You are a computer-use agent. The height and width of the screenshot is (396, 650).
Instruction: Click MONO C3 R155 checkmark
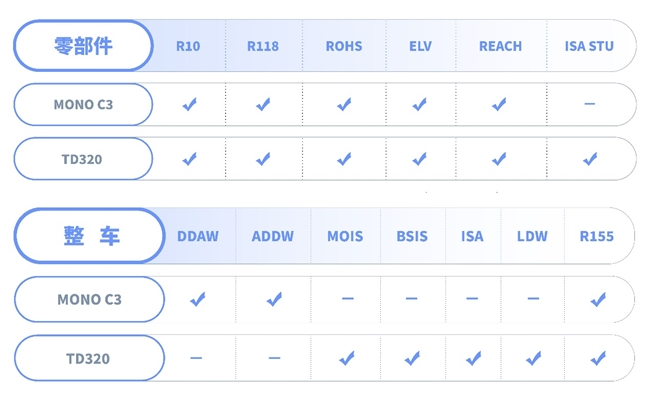click(x=598, y=299)
